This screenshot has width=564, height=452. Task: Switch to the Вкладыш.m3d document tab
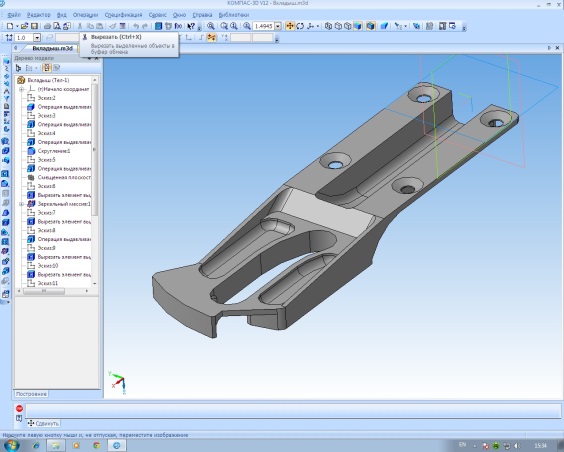pos(52,48)
